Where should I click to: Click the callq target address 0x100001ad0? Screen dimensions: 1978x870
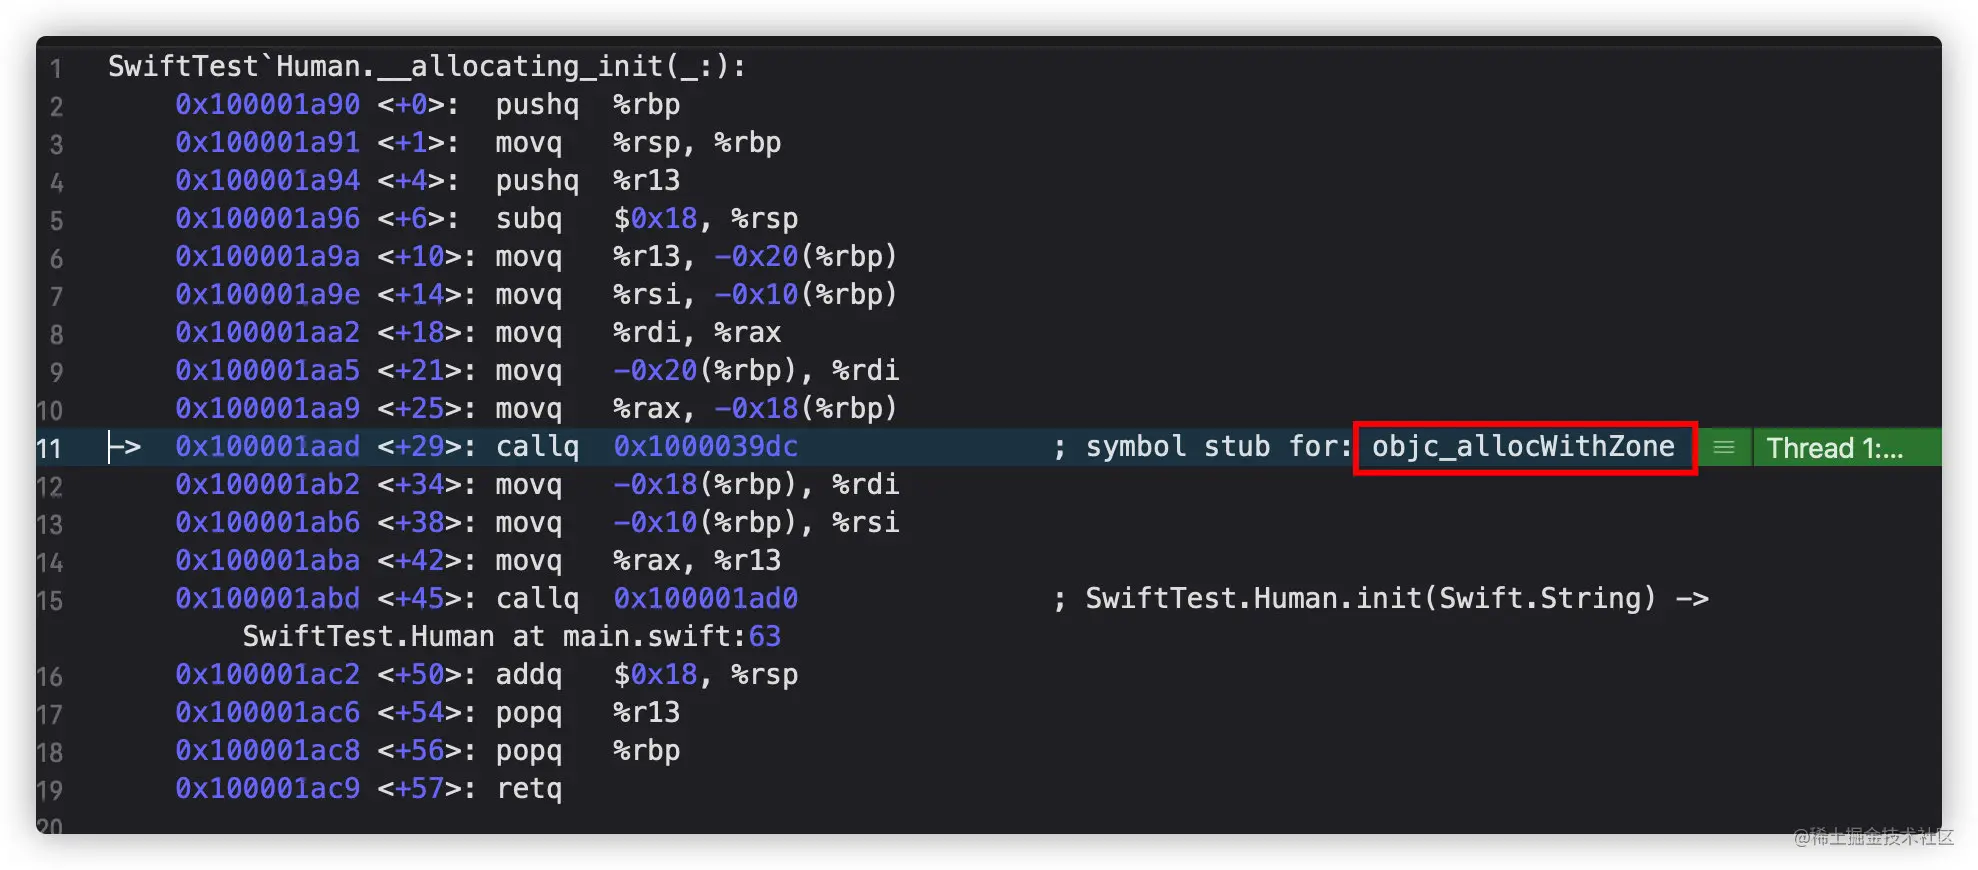[x=705, y=599]
